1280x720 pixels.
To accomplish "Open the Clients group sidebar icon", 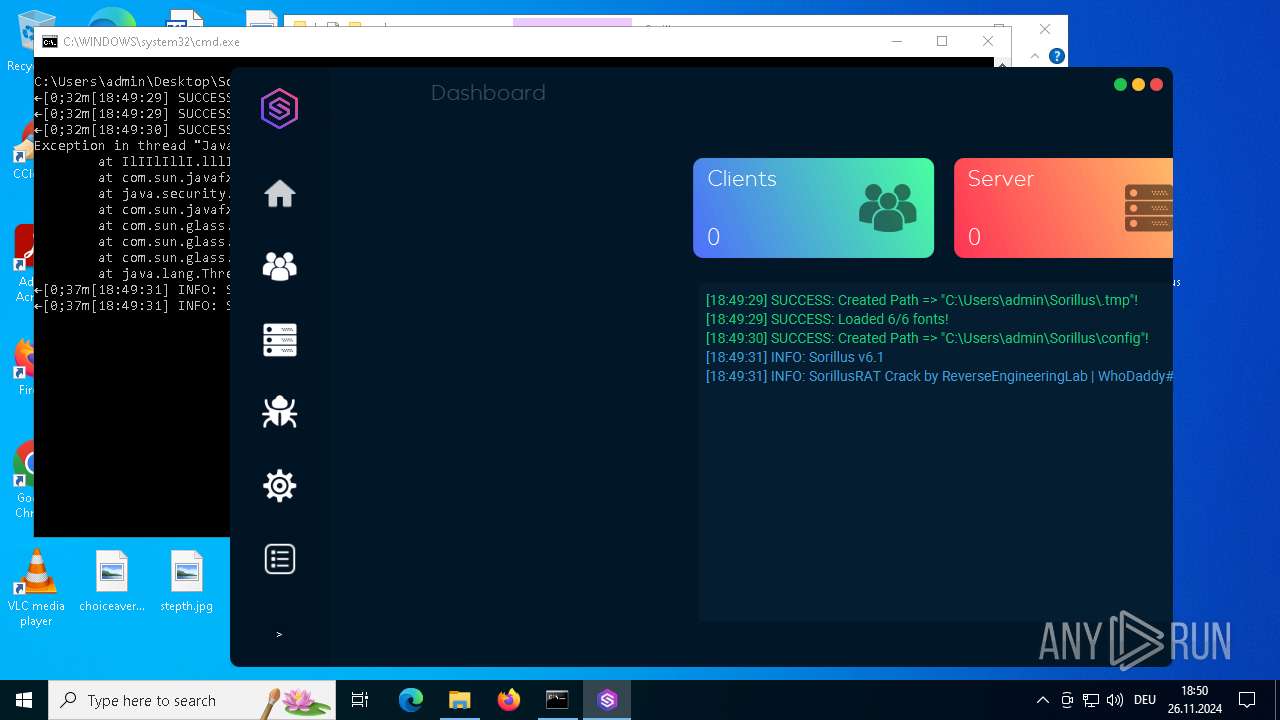I will click(280, 266).
